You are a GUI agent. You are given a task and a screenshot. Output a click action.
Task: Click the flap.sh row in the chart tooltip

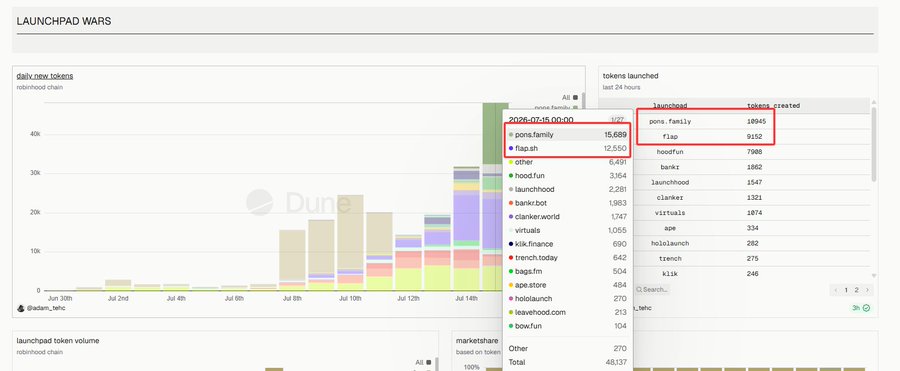pyautogui.click(x=567, y=148)
